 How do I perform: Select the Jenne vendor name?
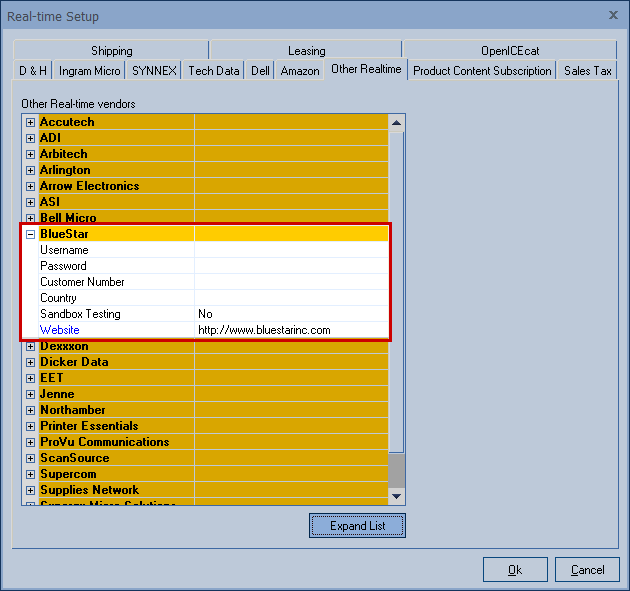click(x=57, y=394)
